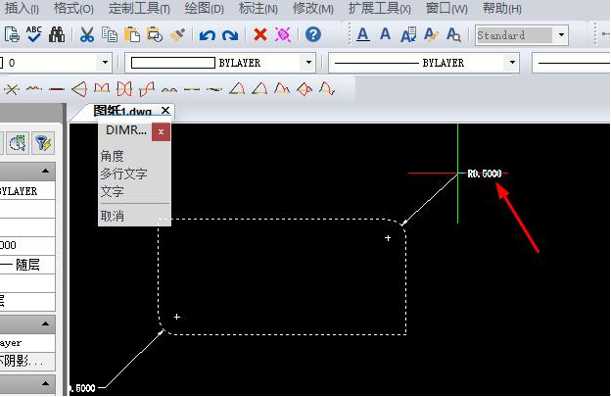Click the upper-right arc center mark
Image resolution: width=611 pixels, height=397 pixels.
[x=388, y=238]
